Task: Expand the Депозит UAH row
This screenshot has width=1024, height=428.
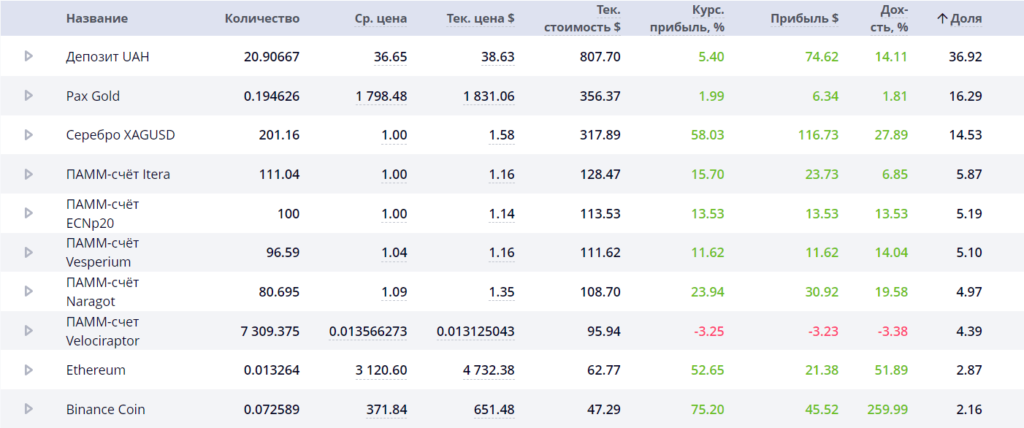Action: [x=29, y=56]
